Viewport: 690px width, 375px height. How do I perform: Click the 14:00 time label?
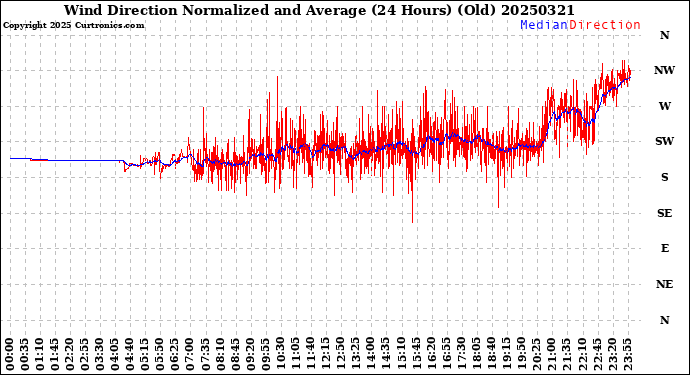point(372,354)
